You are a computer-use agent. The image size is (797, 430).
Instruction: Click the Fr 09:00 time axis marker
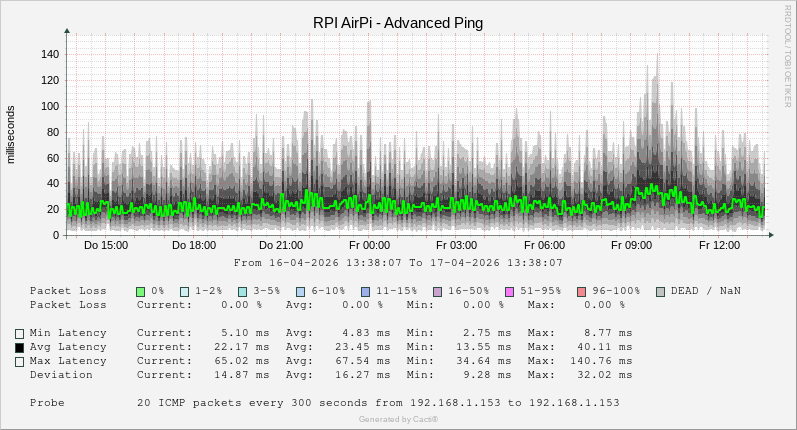(x=631, y=245)
